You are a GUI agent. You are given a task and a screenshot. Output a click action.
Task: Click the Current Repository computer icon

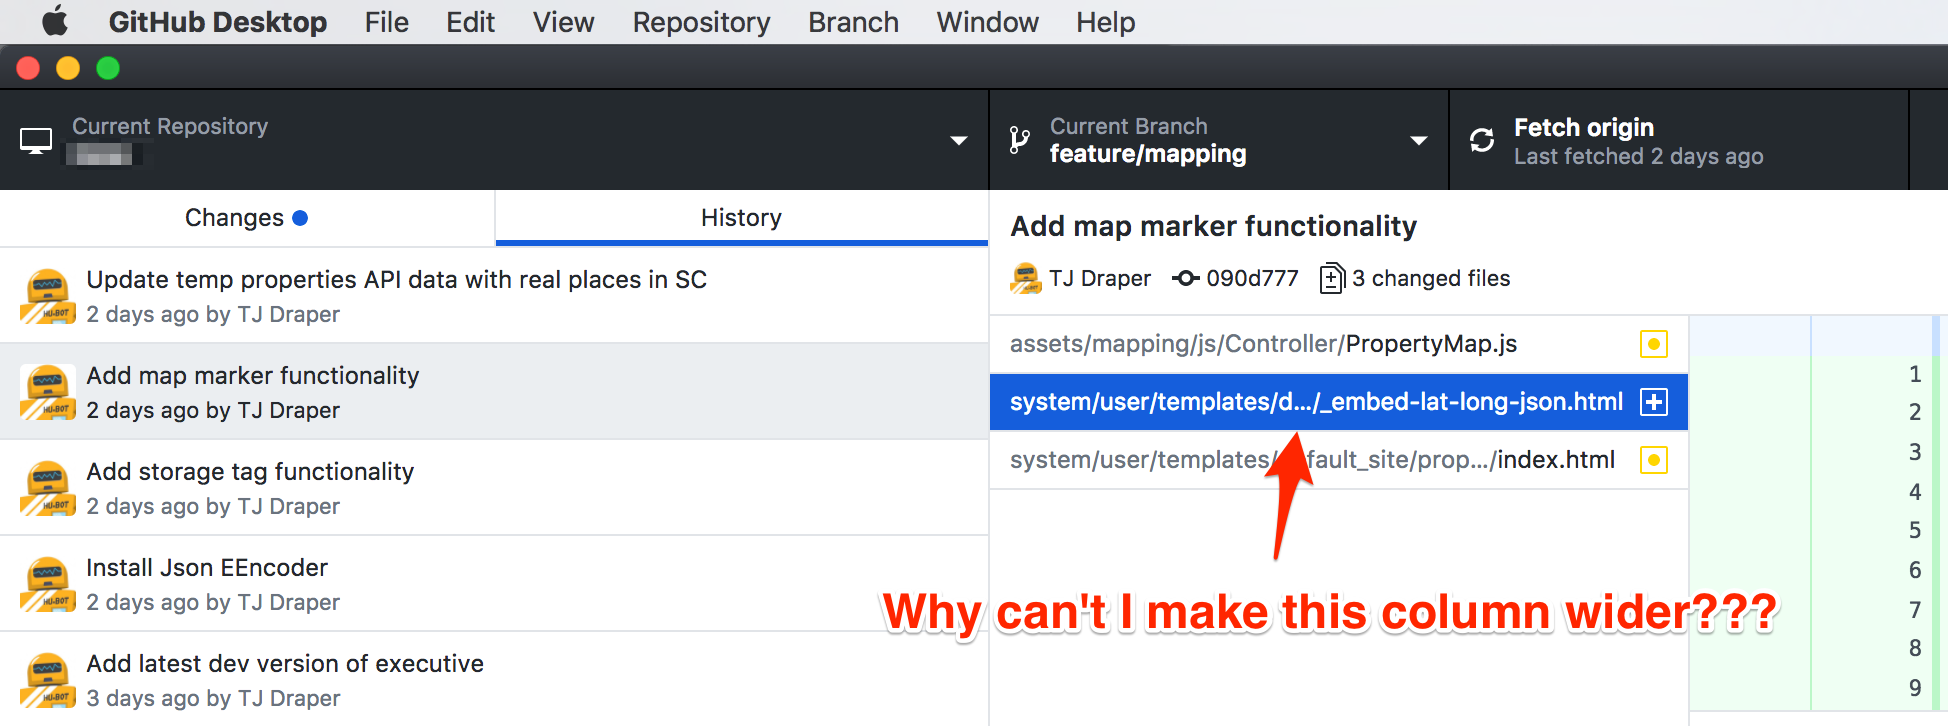[x=36, y=141]
